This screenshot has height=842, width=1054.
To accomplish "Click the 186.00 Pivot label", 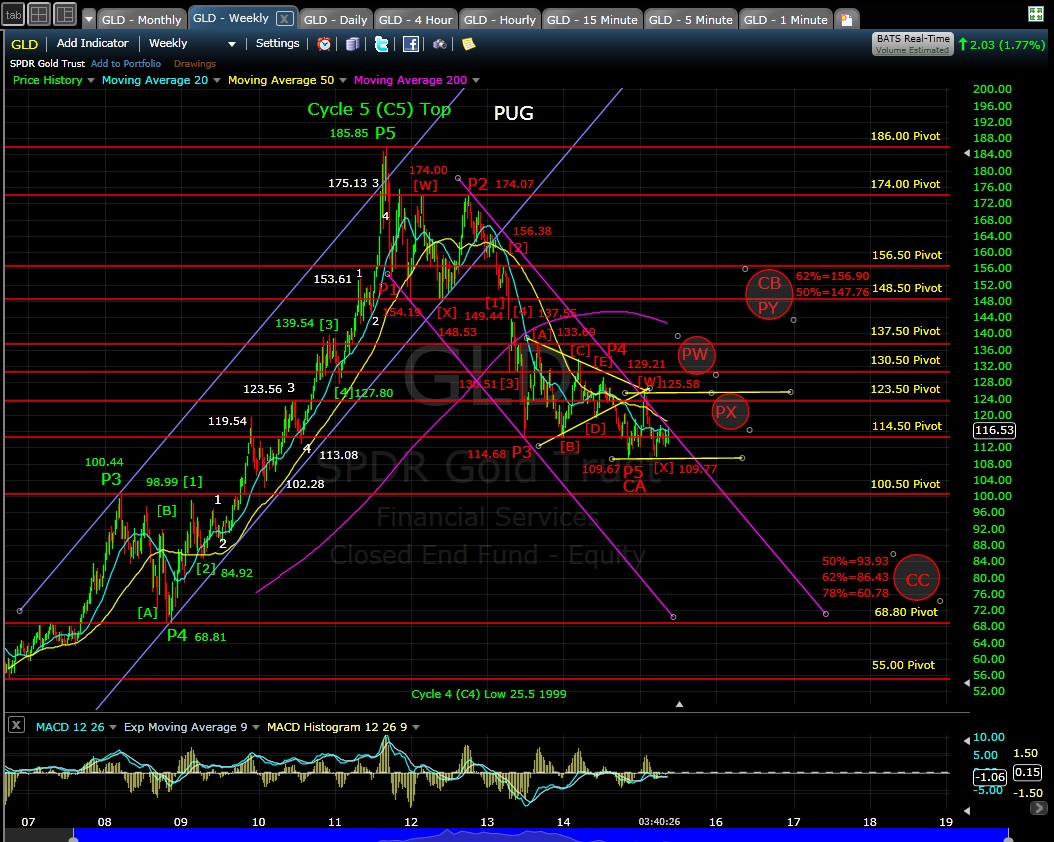I will [905, 136].
